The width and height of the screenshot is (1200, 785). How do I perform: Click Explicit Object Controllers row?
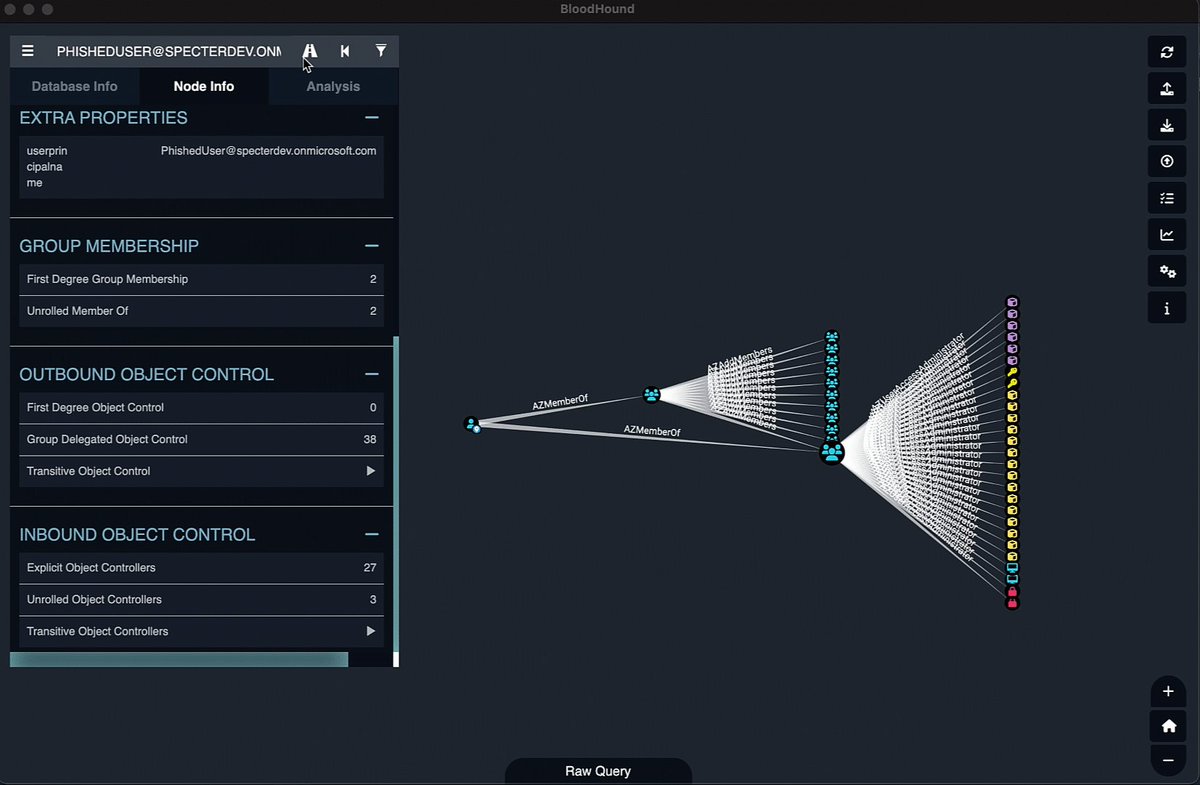point(202,567)
